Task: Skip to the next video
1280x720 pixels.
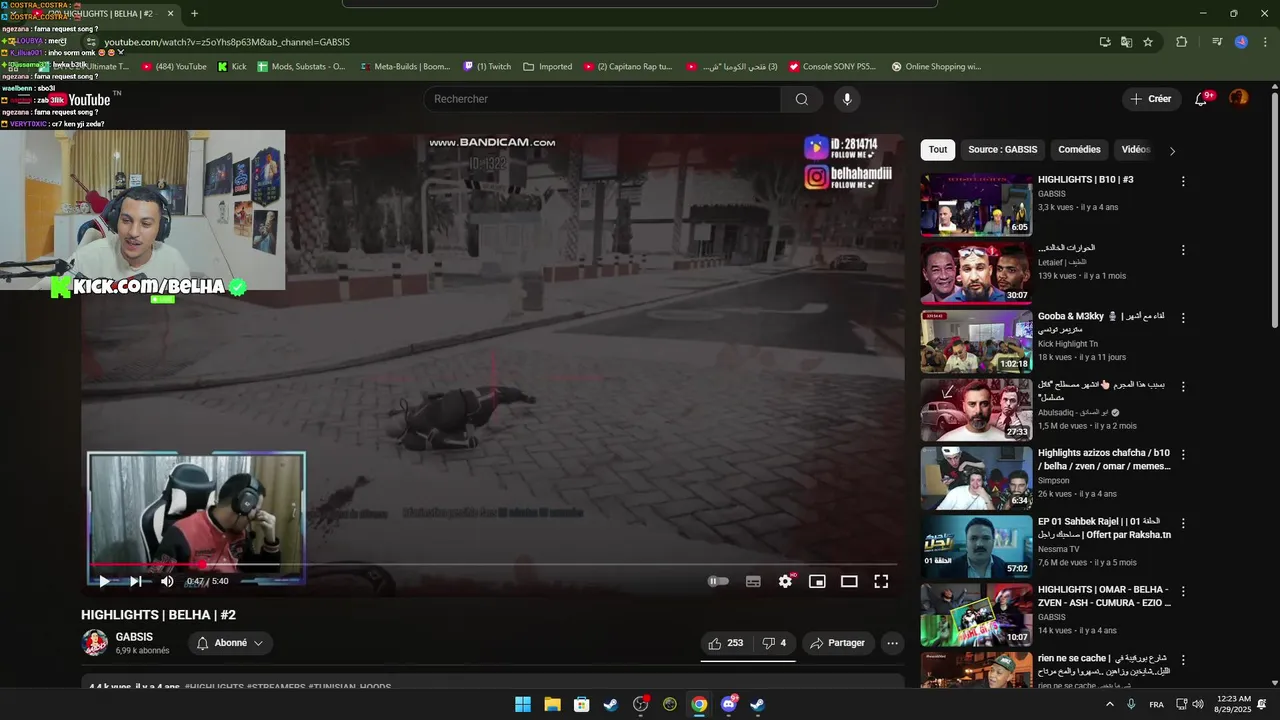Action: pos(136,581)
